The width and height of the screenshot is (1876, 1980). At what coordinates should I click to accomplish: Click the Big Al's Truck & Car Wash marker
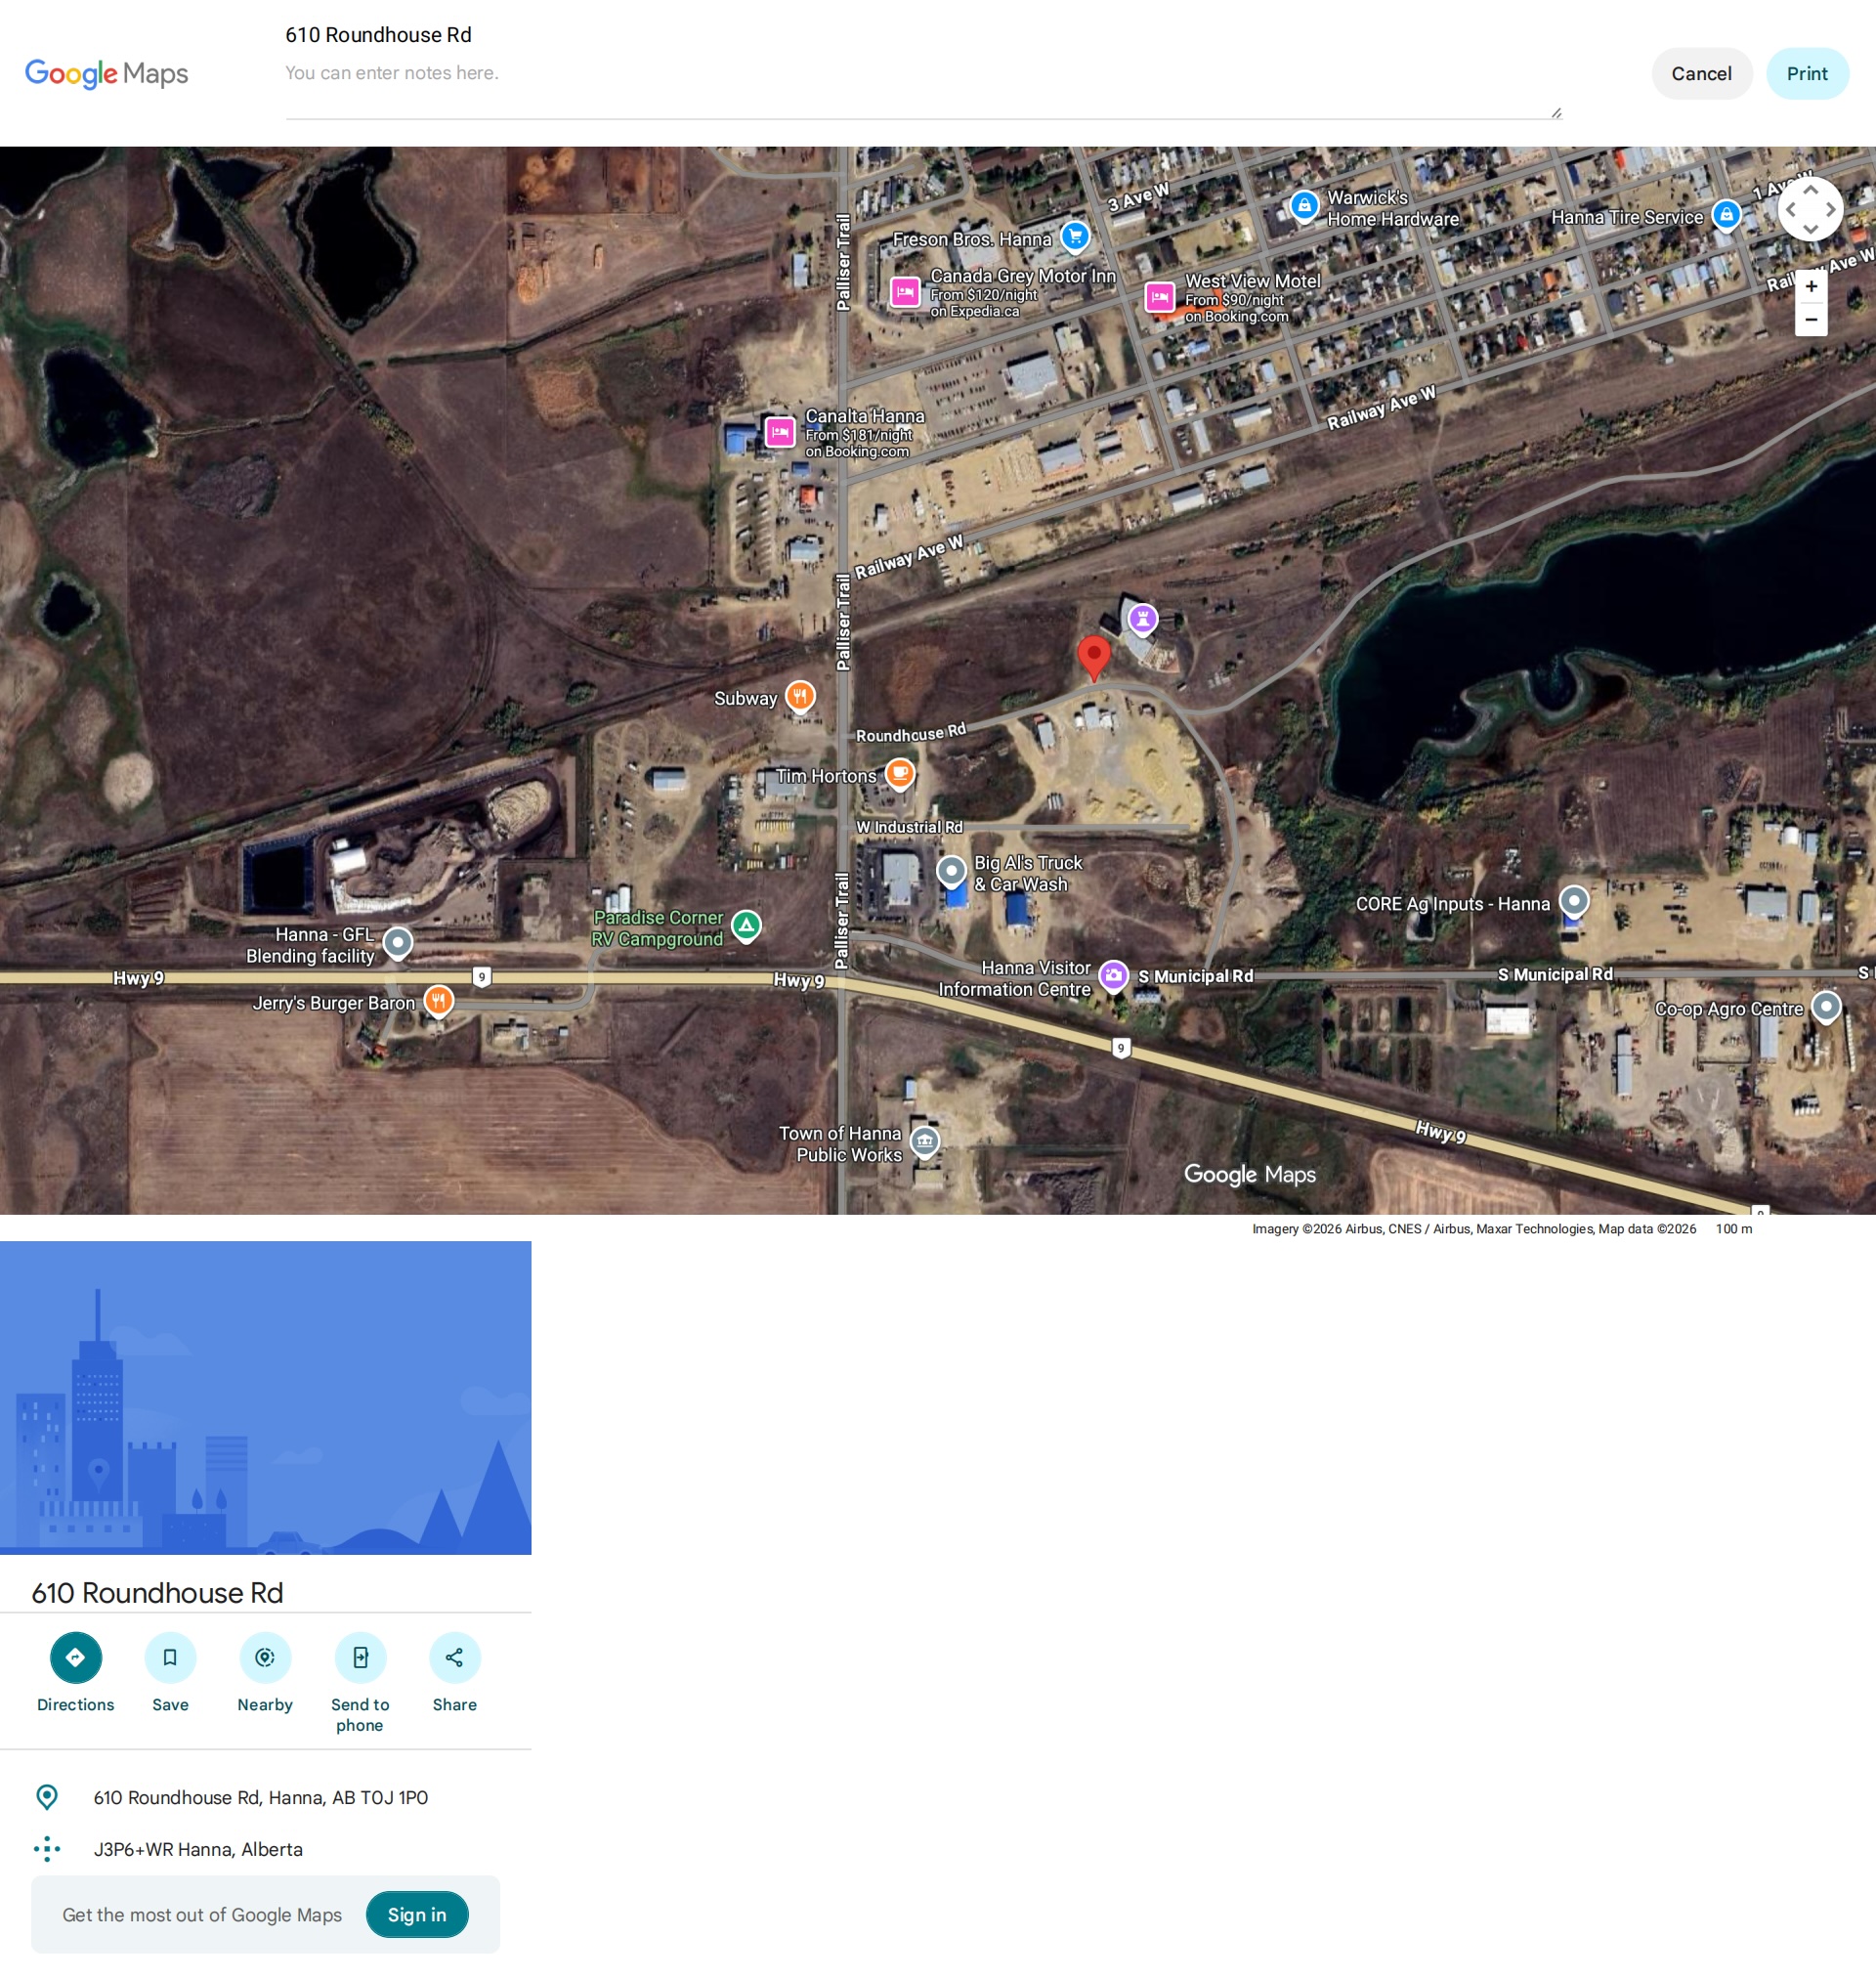tap(951, 871)
